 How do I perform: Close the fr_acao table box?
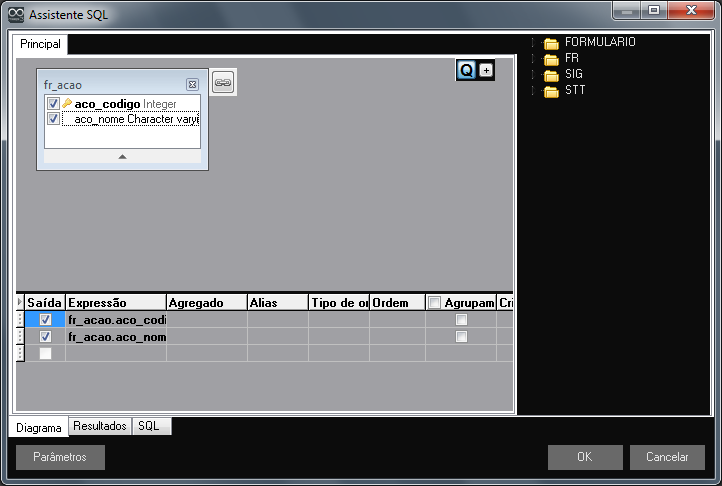click(192, 85)
